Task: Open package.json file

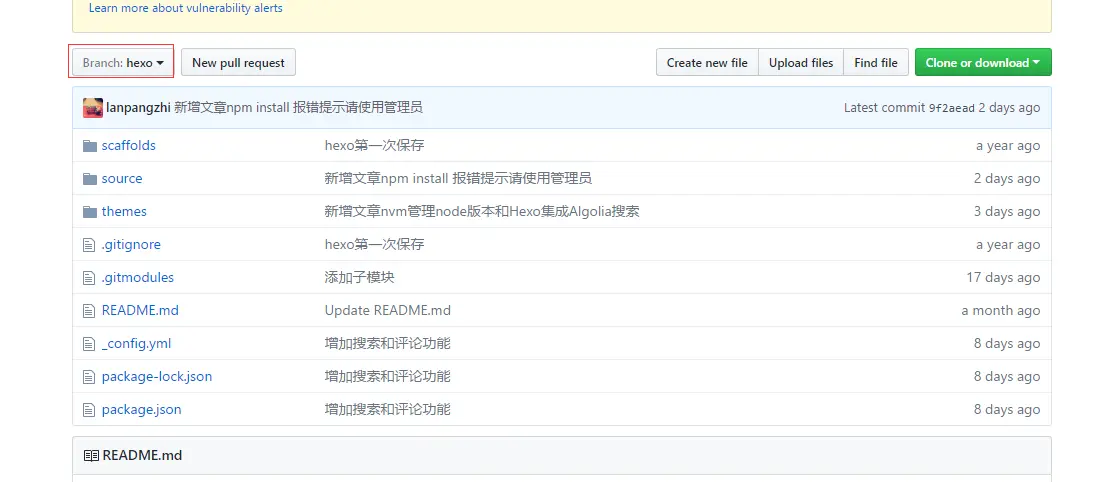Action: (141, 409)
